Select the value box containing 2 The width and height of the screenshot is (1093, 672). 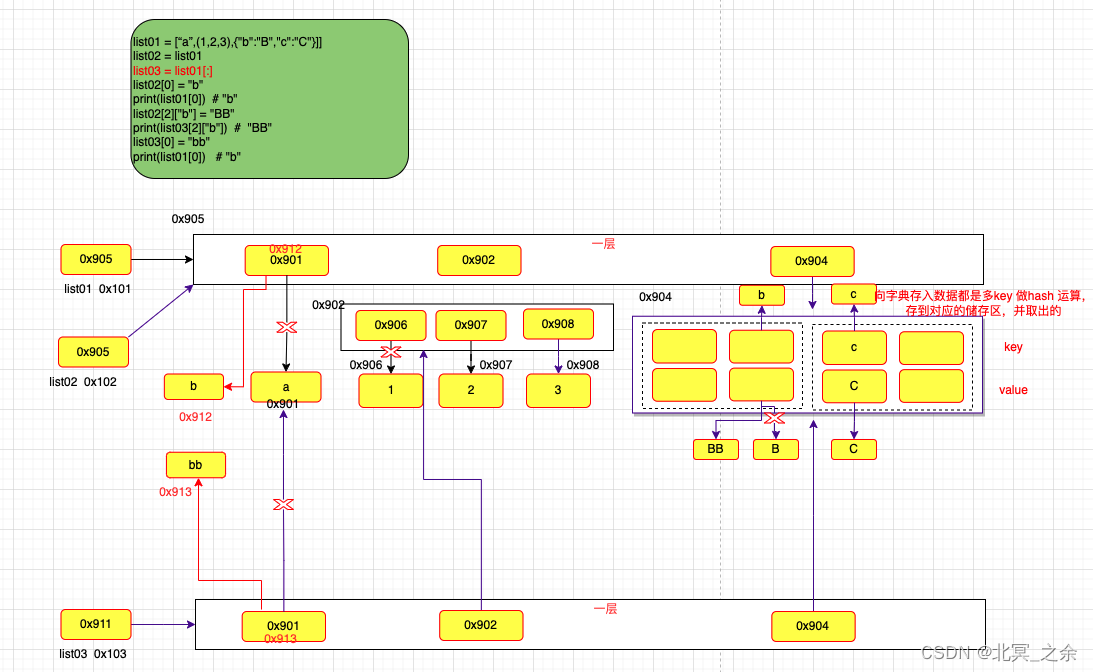point(471,390)
